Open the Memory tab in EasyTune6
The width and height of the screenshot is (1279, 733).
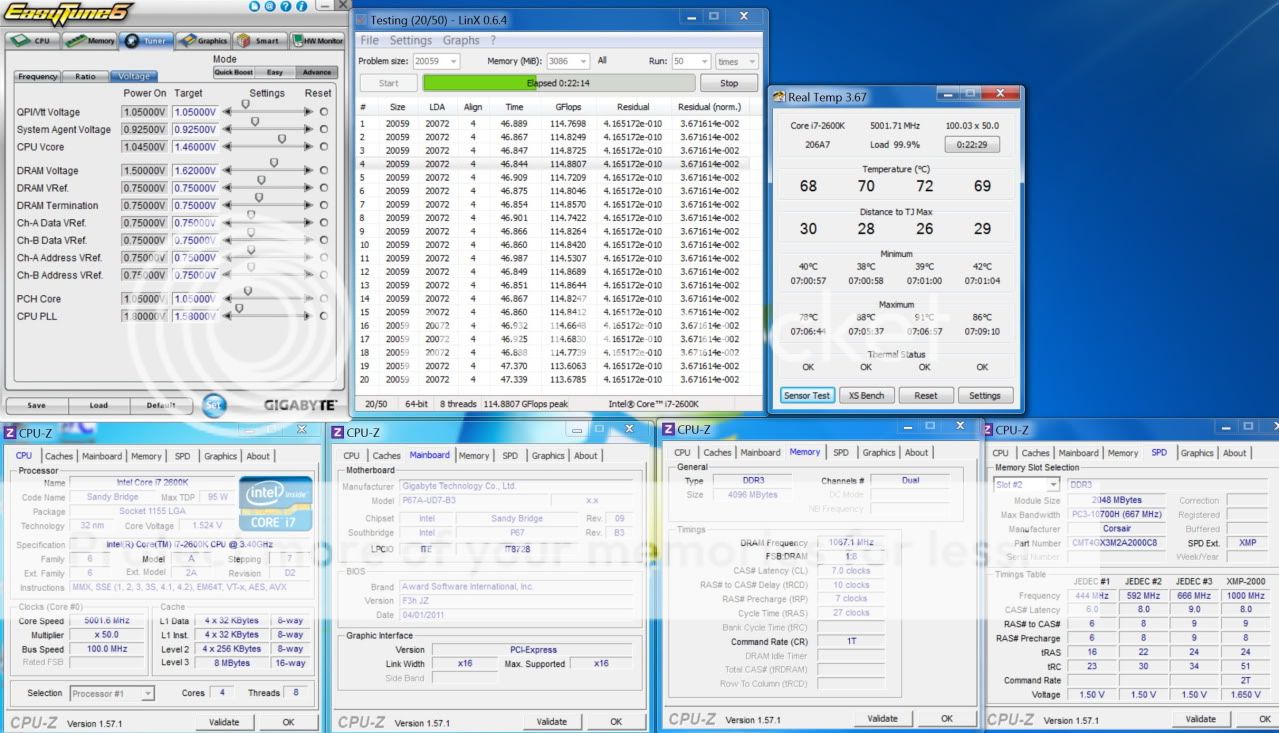coord(89,41)
